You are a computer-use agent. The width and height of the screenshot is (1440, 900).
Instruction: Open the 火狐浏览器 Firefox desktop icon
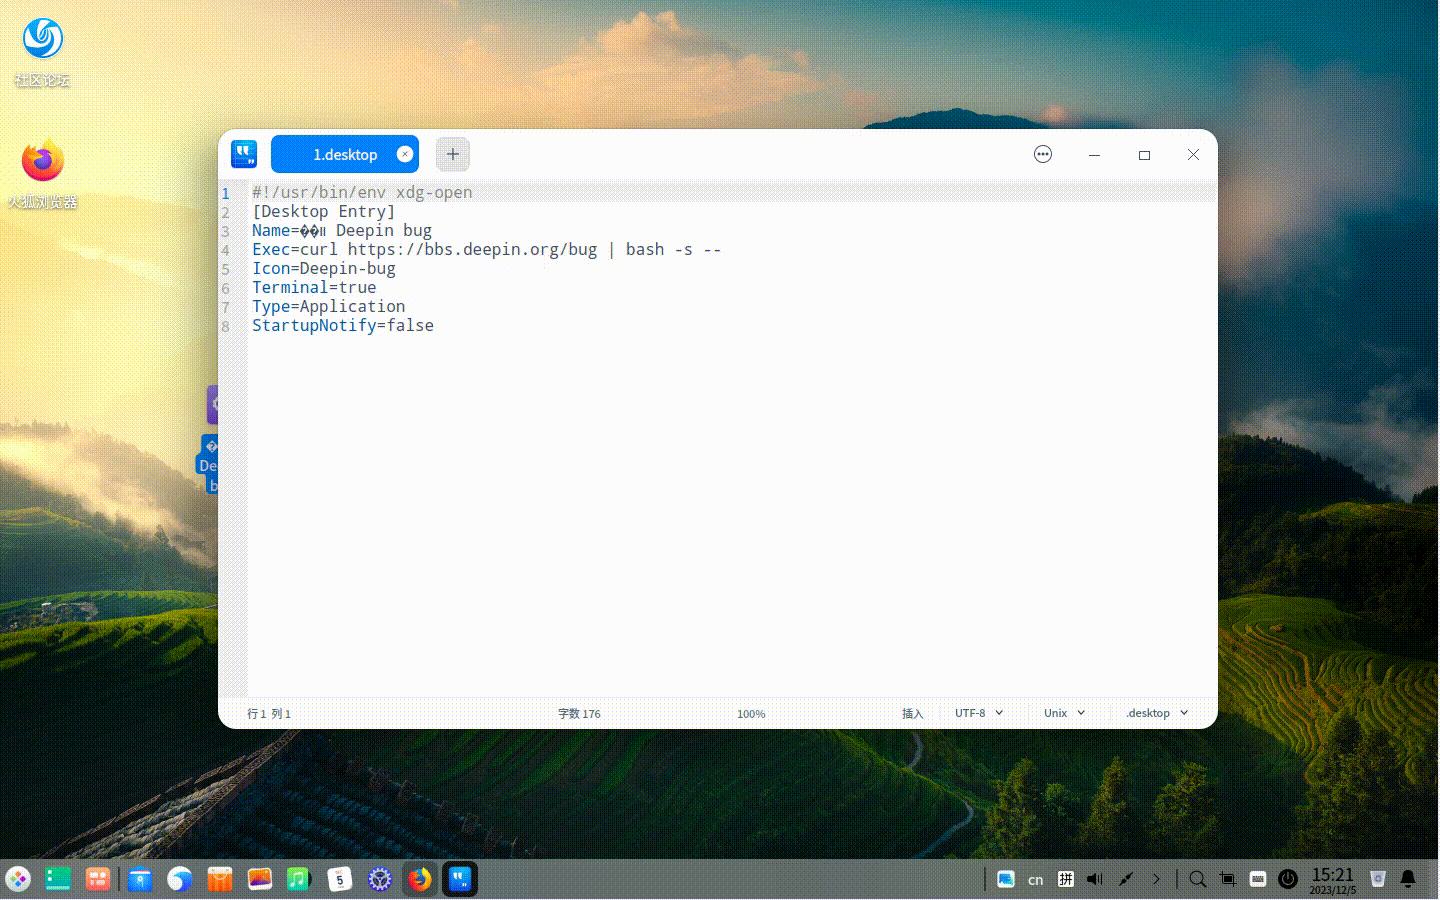[42, 172]
